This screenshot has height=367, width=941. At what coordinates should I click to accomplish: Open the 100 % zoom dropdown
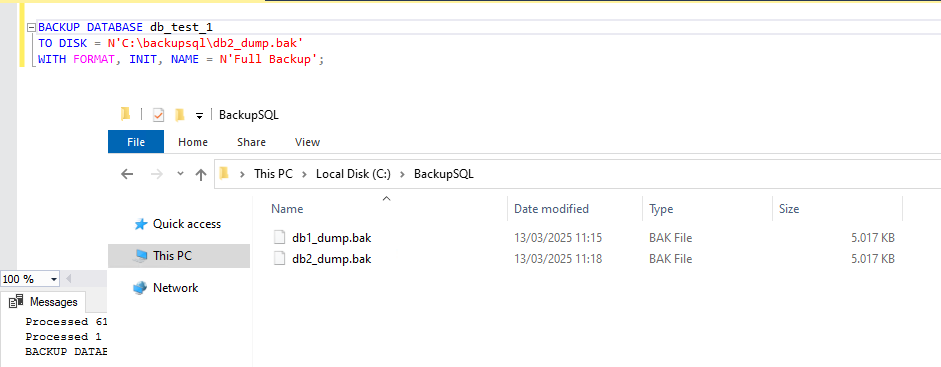pyautogui.click(x=53, y=279)
